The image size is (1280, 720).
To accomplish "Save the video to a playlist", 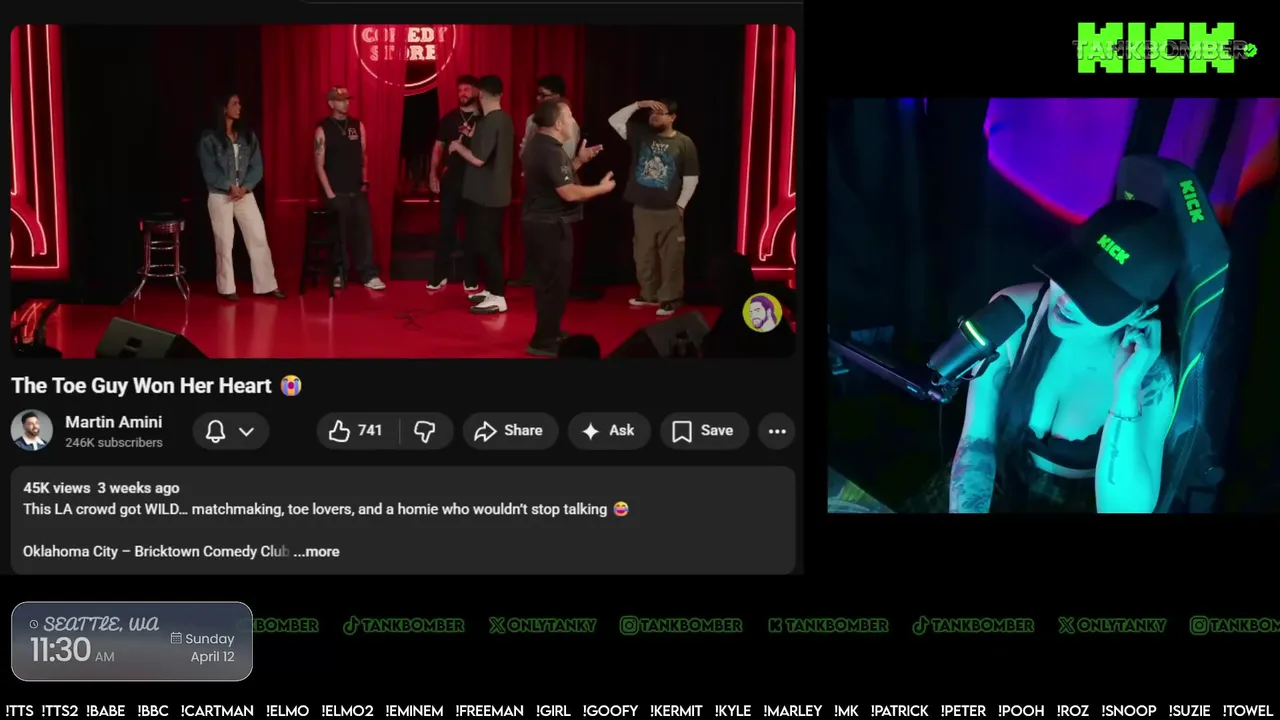I will tap(703, 431).
